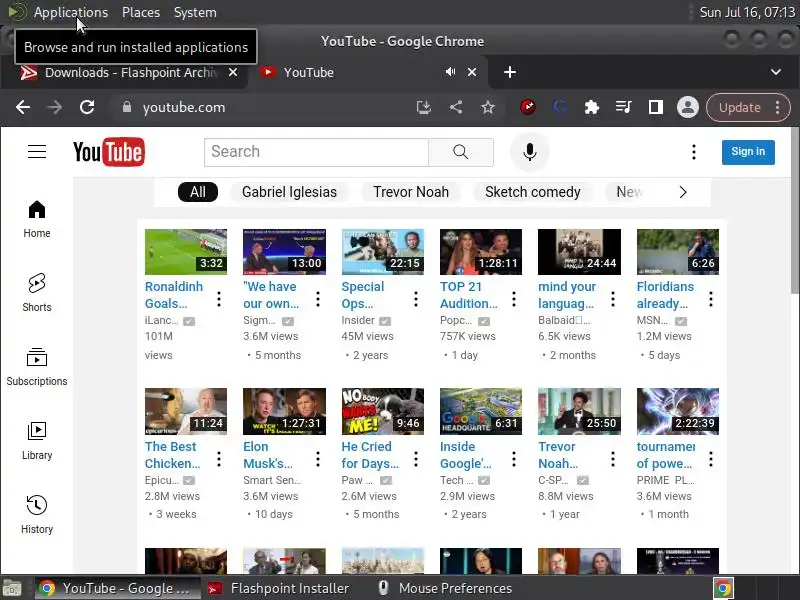
Task: Open the Chrome extensions puzzle icon
Action: 591,107
